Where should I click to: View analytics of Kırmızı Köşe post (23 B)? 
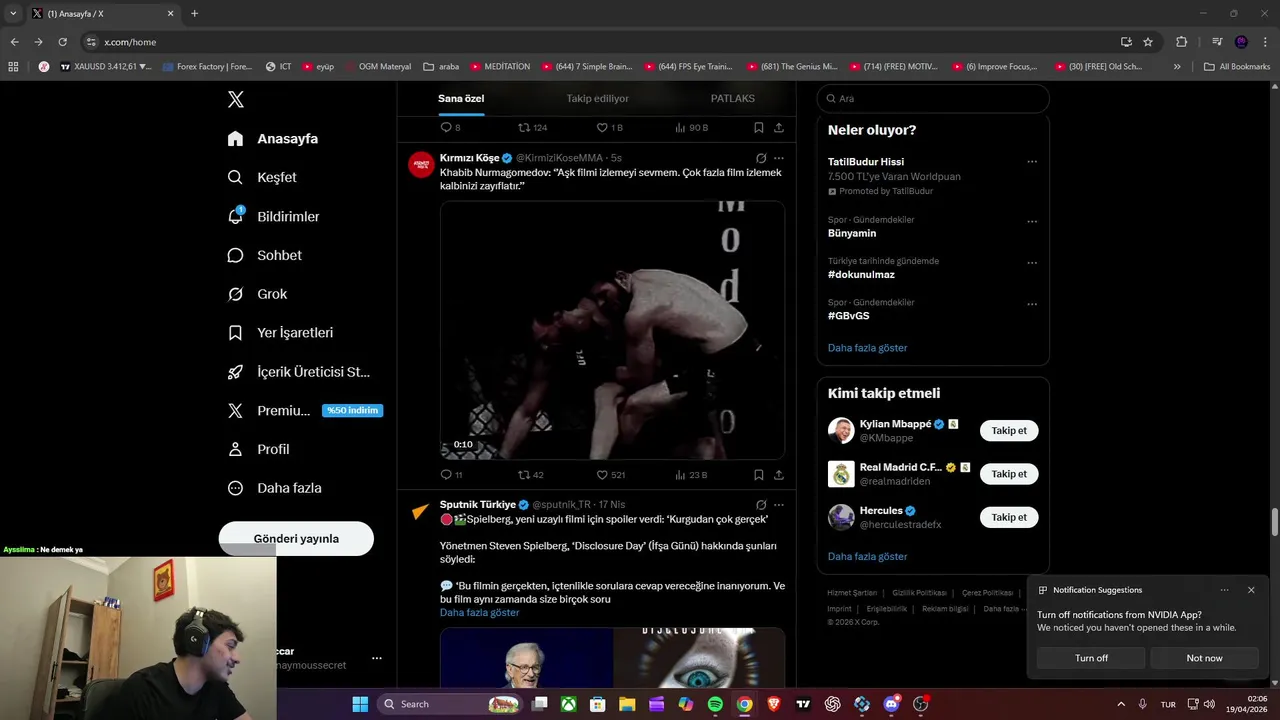[x=691, y=475]
